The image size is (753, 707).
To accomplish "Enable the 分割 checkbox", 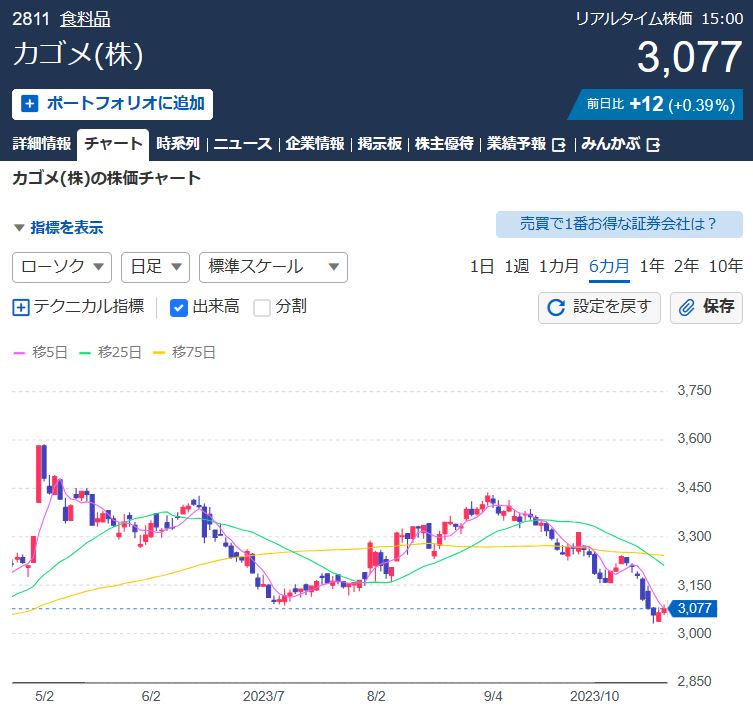I will 262,308.
